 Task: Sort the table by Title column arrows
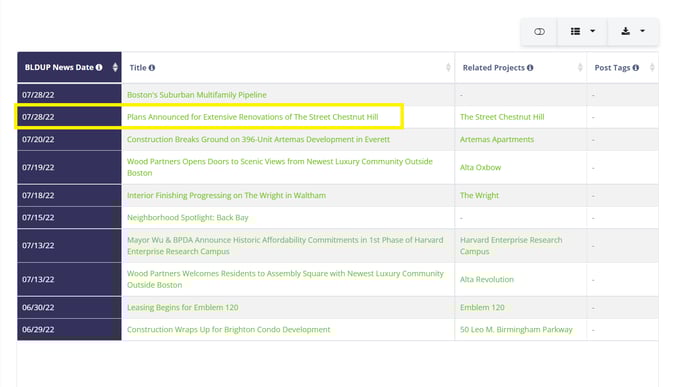pyautogui.click(x=448, y=68)
